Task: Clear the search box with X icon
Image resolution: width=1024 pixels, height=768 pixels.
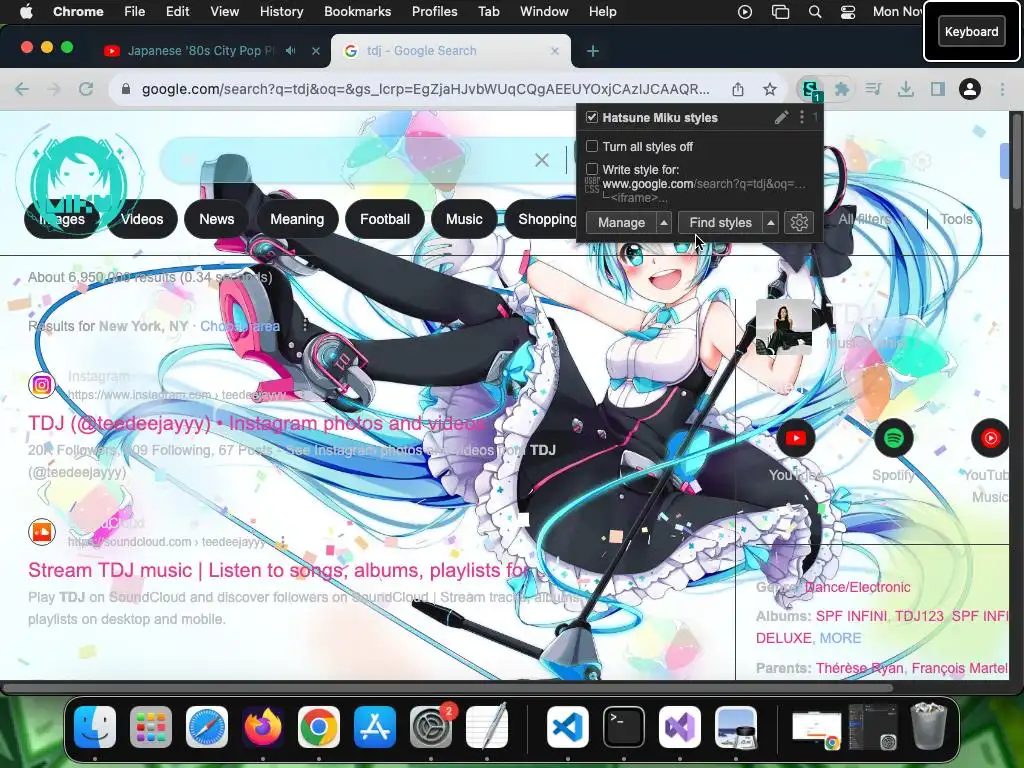Action: click(541, 160)
